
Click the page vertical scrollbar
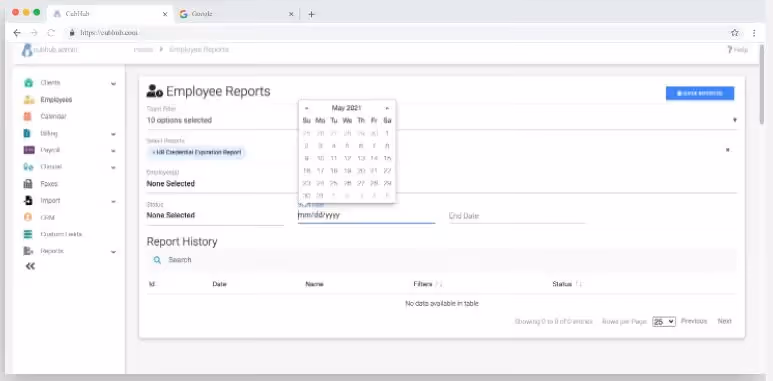pos(762,84)
